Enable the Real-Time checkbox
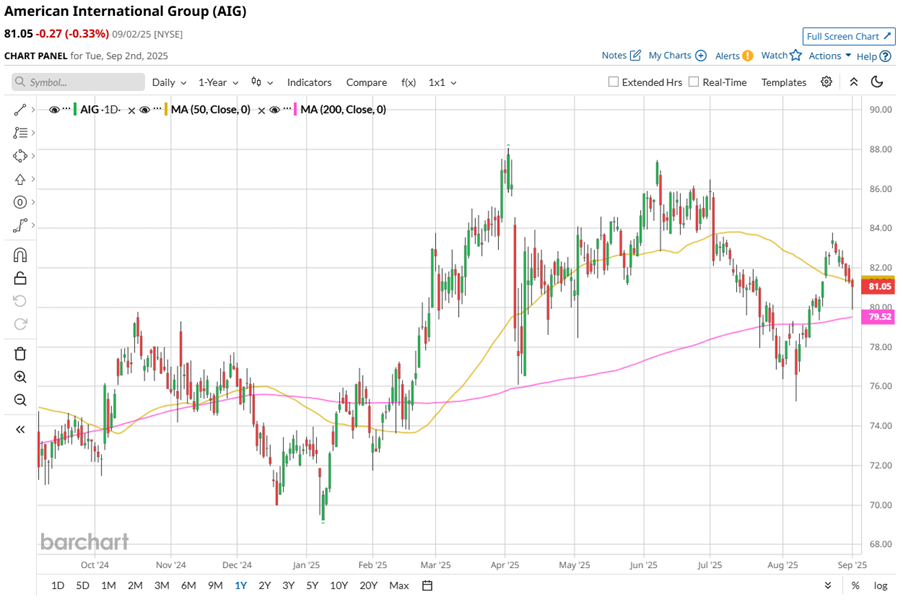 (694, 82)
